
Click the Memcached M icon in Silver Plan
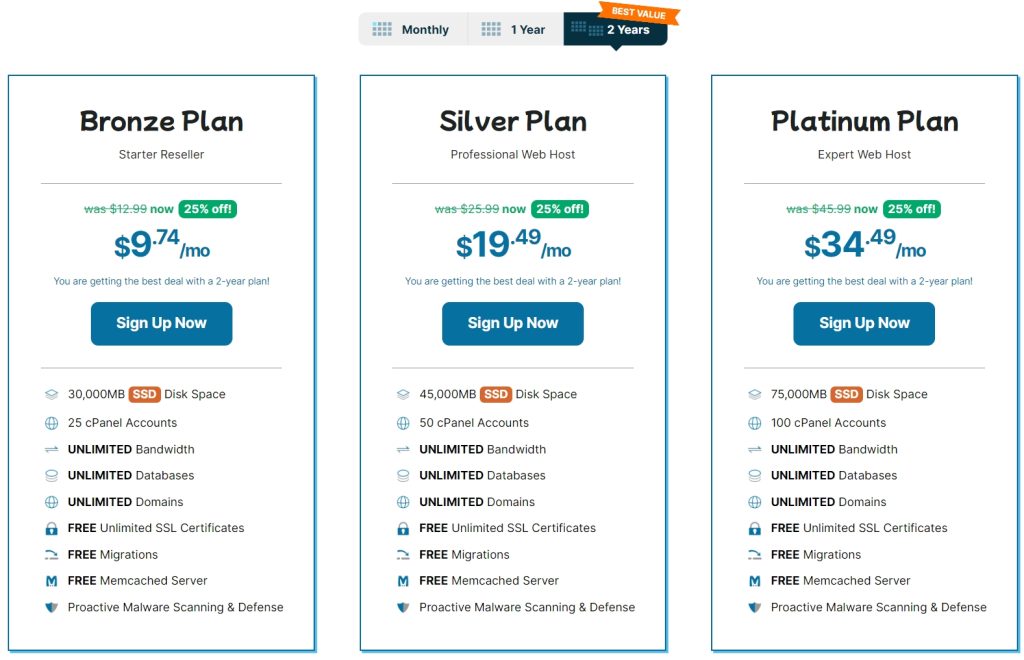[403, 581]
